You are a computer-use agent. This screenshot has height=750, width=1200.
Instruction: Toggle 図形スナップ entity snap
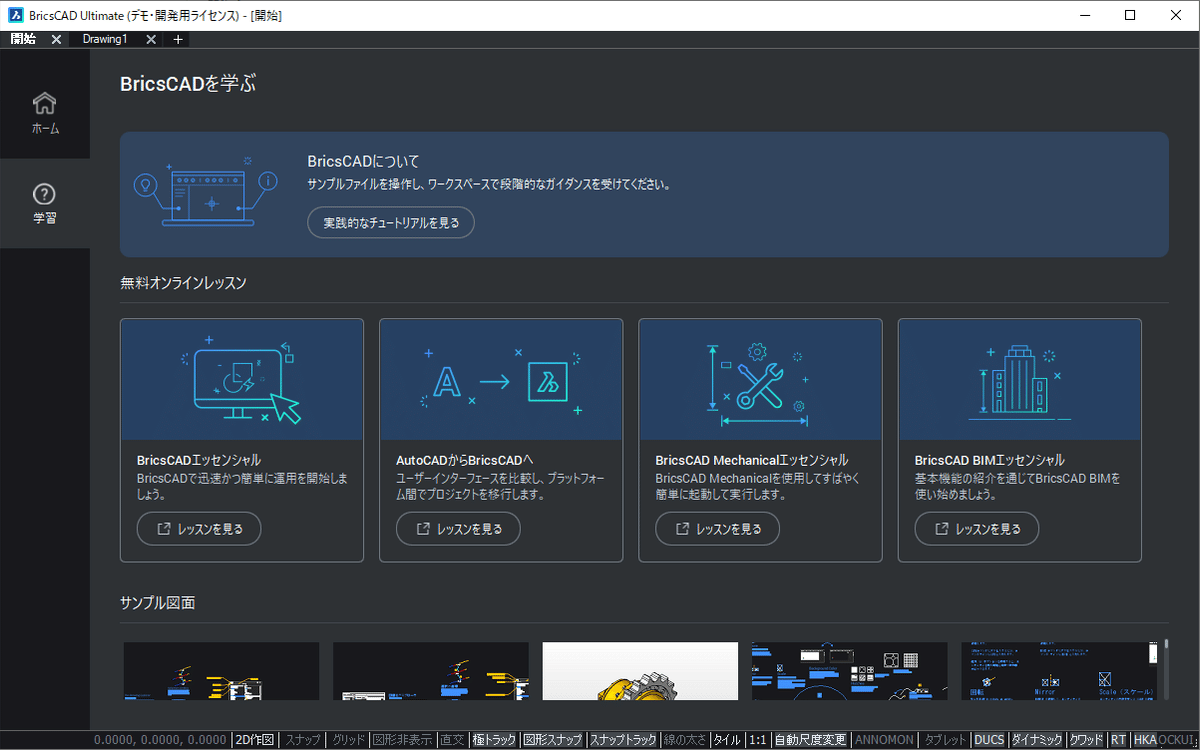tap(553, 740)
